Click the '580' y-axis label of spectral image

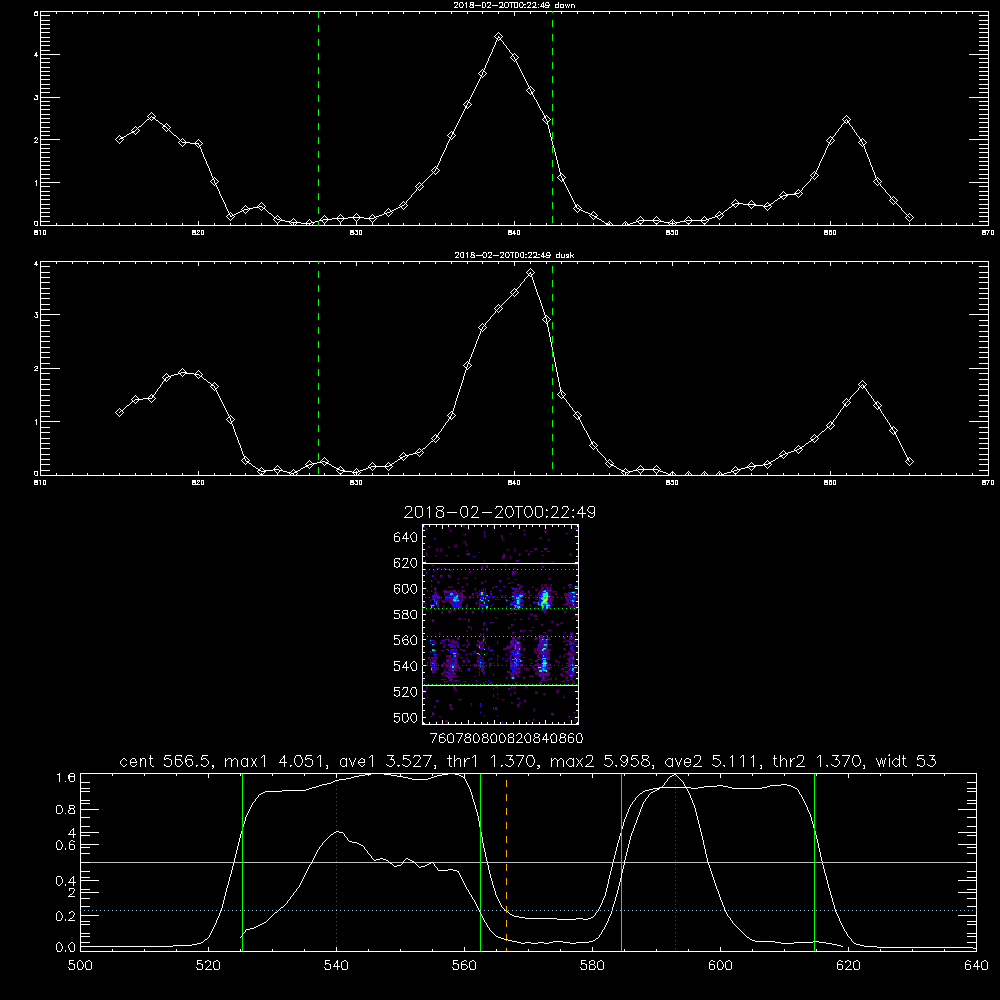(x=406, y=615)
